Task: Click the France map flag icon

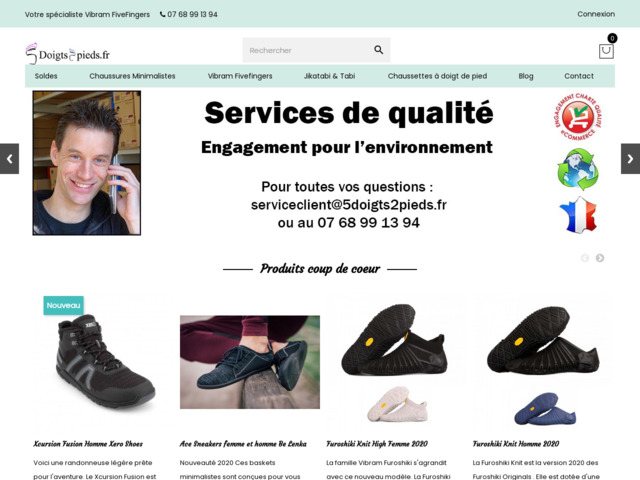Action: [577, 215]
